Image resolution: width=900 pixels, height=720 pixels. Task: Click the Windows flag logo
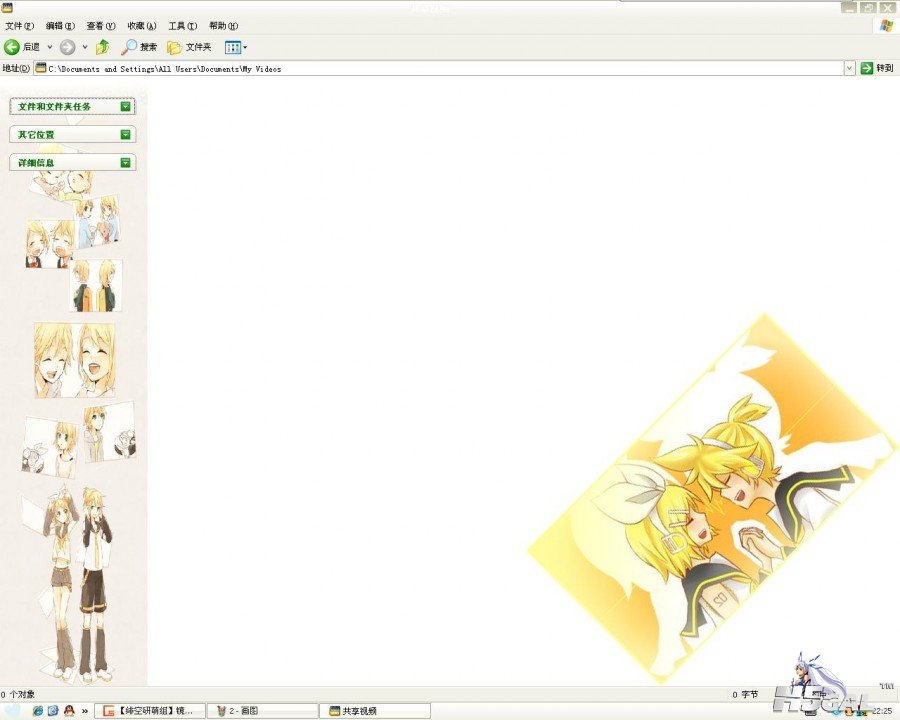(886, 26)
